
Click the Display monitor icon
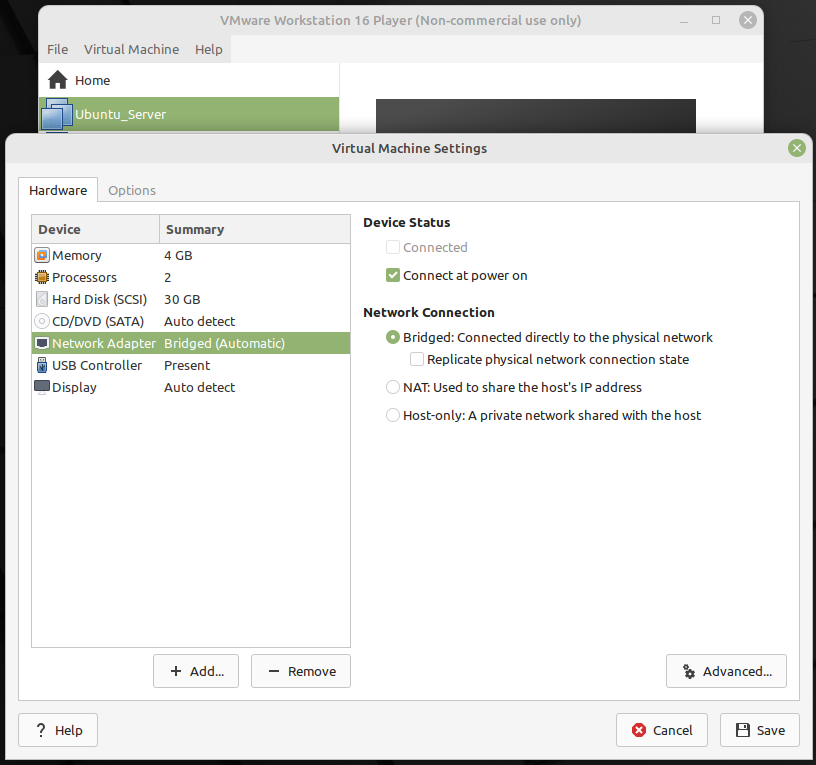(42, 387)
